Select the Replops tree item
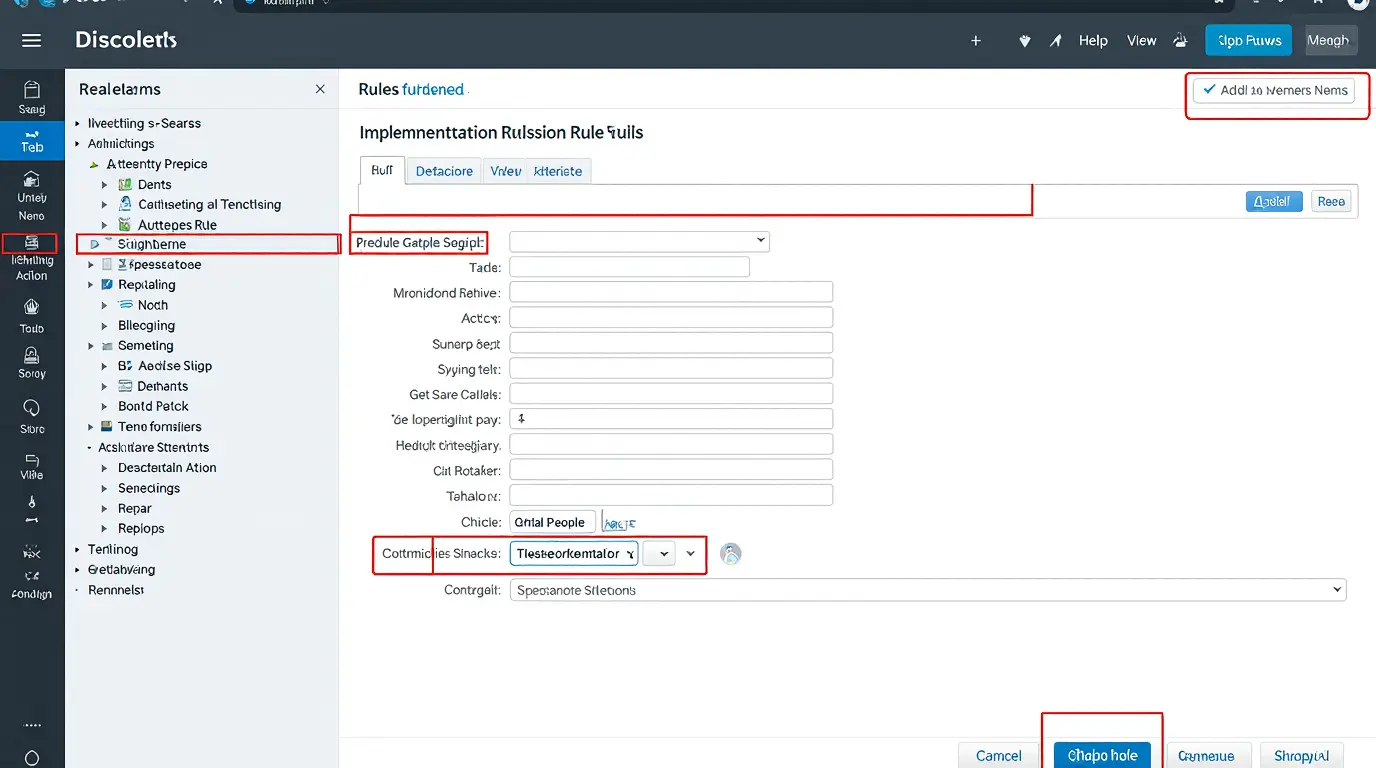This screenshot has width=1376, height=768. point(141,529)
